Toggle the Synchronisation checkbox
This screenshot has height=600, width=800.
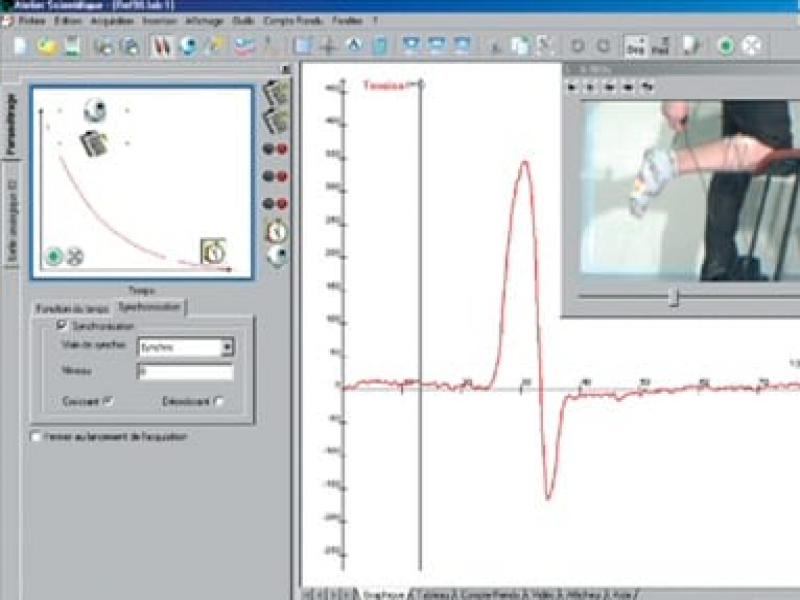coord(62,326)
